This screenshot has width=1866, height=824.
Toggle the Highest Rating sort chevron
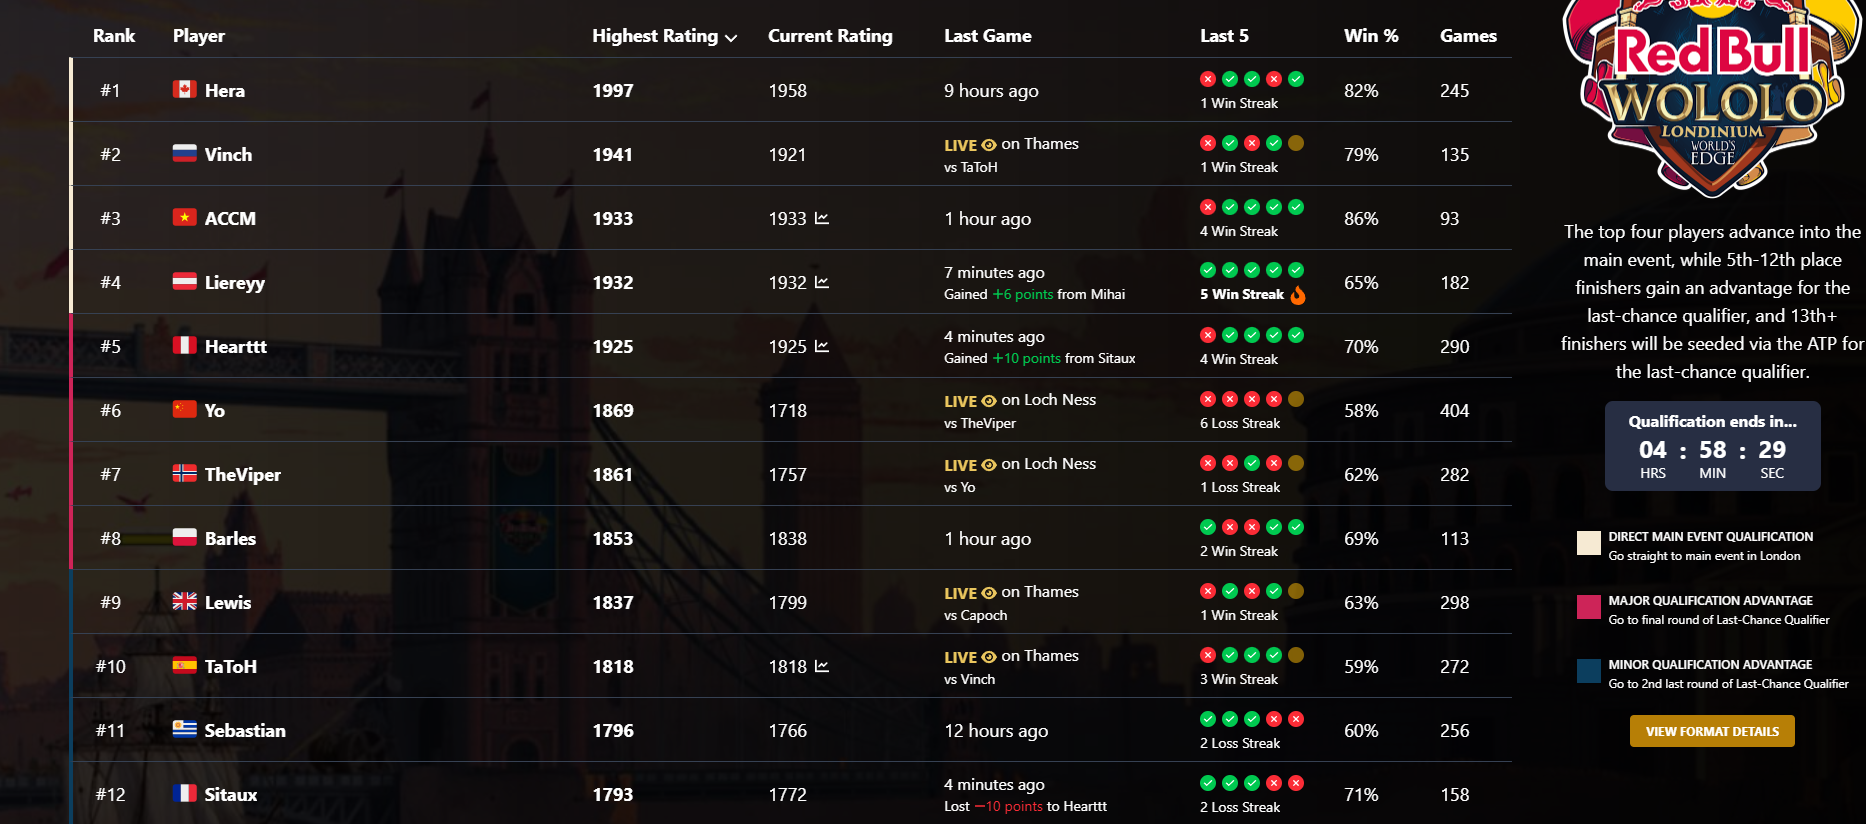(731, 38)
